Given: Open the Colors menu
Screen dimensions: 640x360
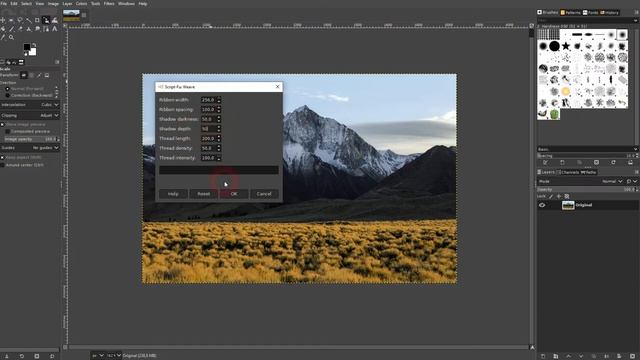Looking at the screenshot, I should (x=81, y=3).
